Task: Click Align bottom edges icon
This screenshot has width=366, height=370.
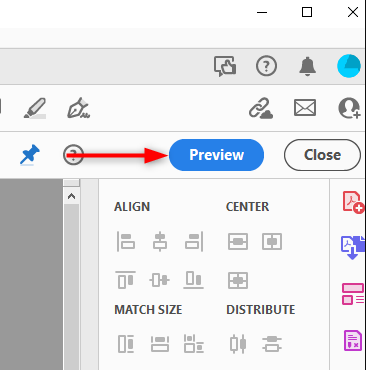Action: 194,280
